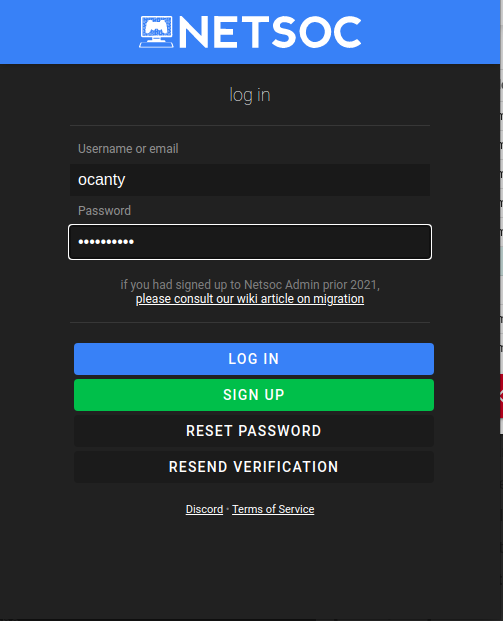Click the 'ocanty' username text
This screenshot has width=503, height=621.
coord(102,180)
